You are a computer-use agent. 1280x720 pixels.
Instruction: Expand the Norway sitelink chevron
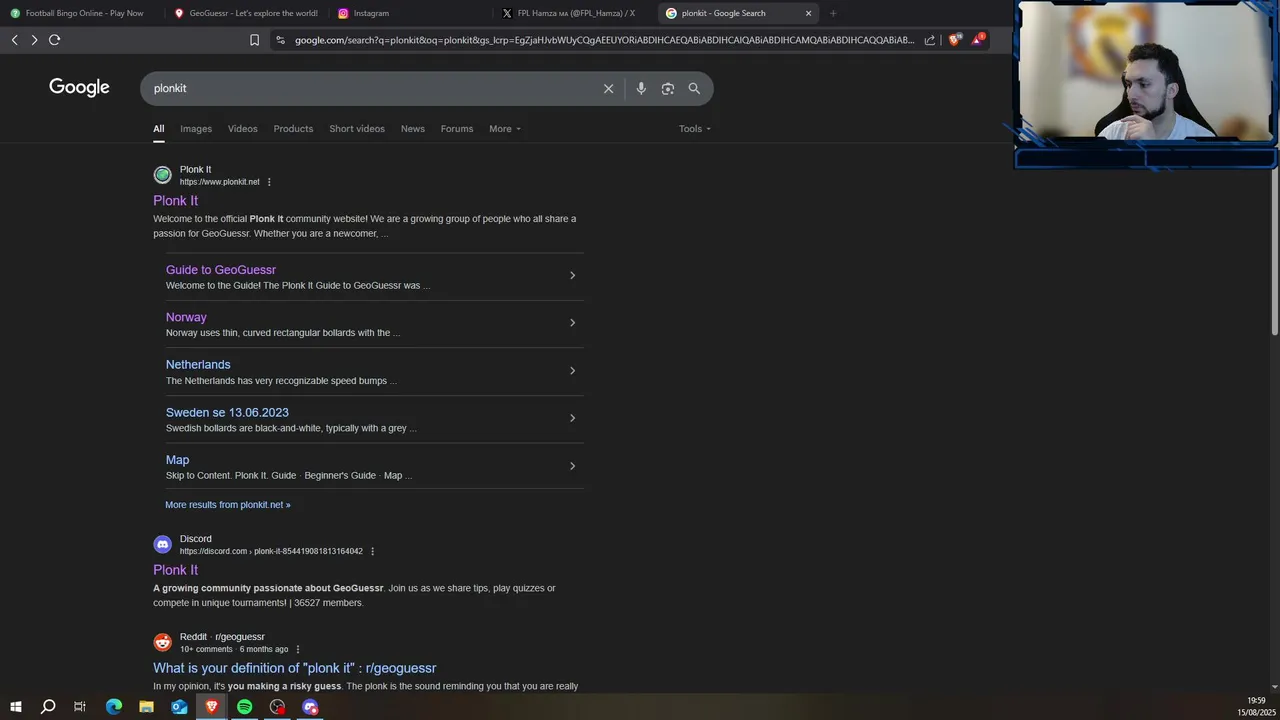pos(572,323)
